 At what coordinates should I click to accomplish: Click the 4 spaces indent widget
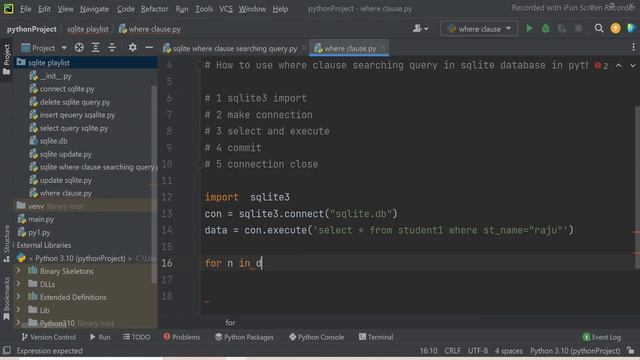pos(509,351)
